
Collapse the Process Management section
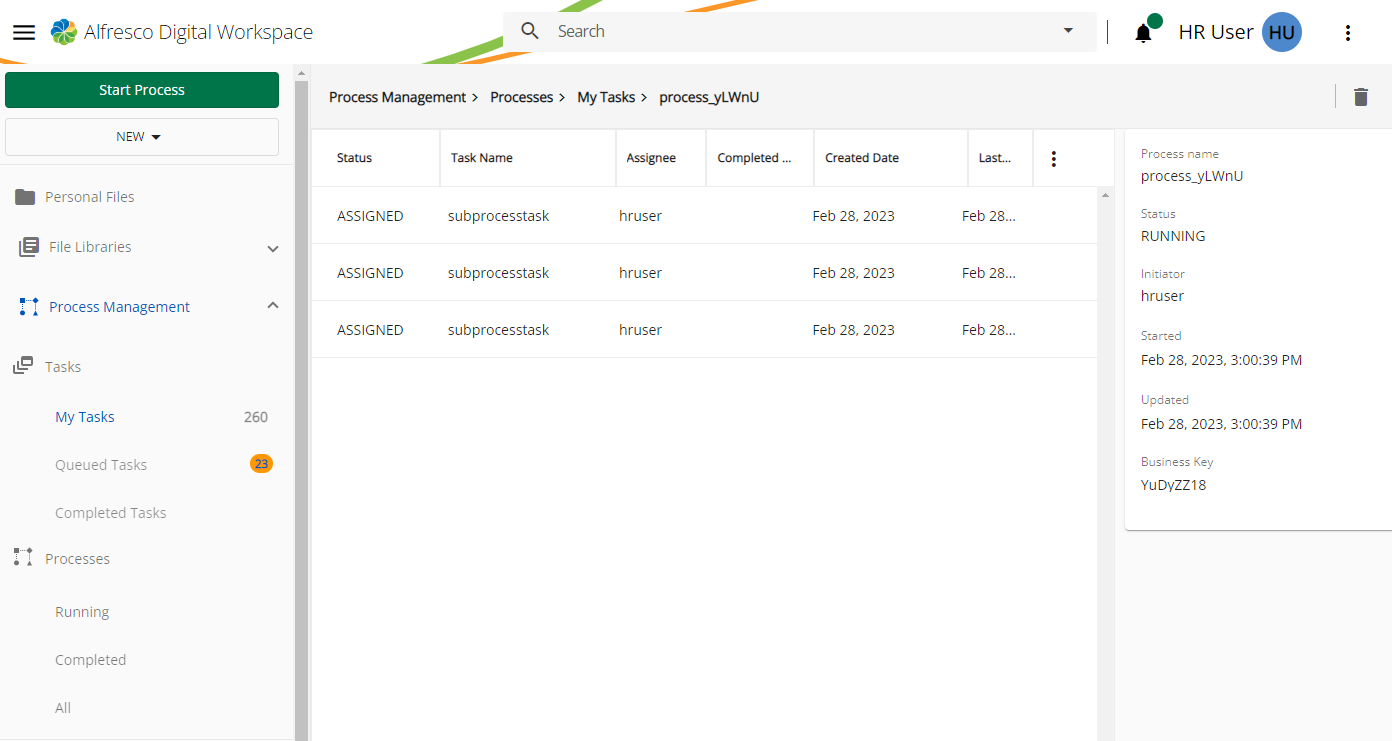click(x=272, y=306)
